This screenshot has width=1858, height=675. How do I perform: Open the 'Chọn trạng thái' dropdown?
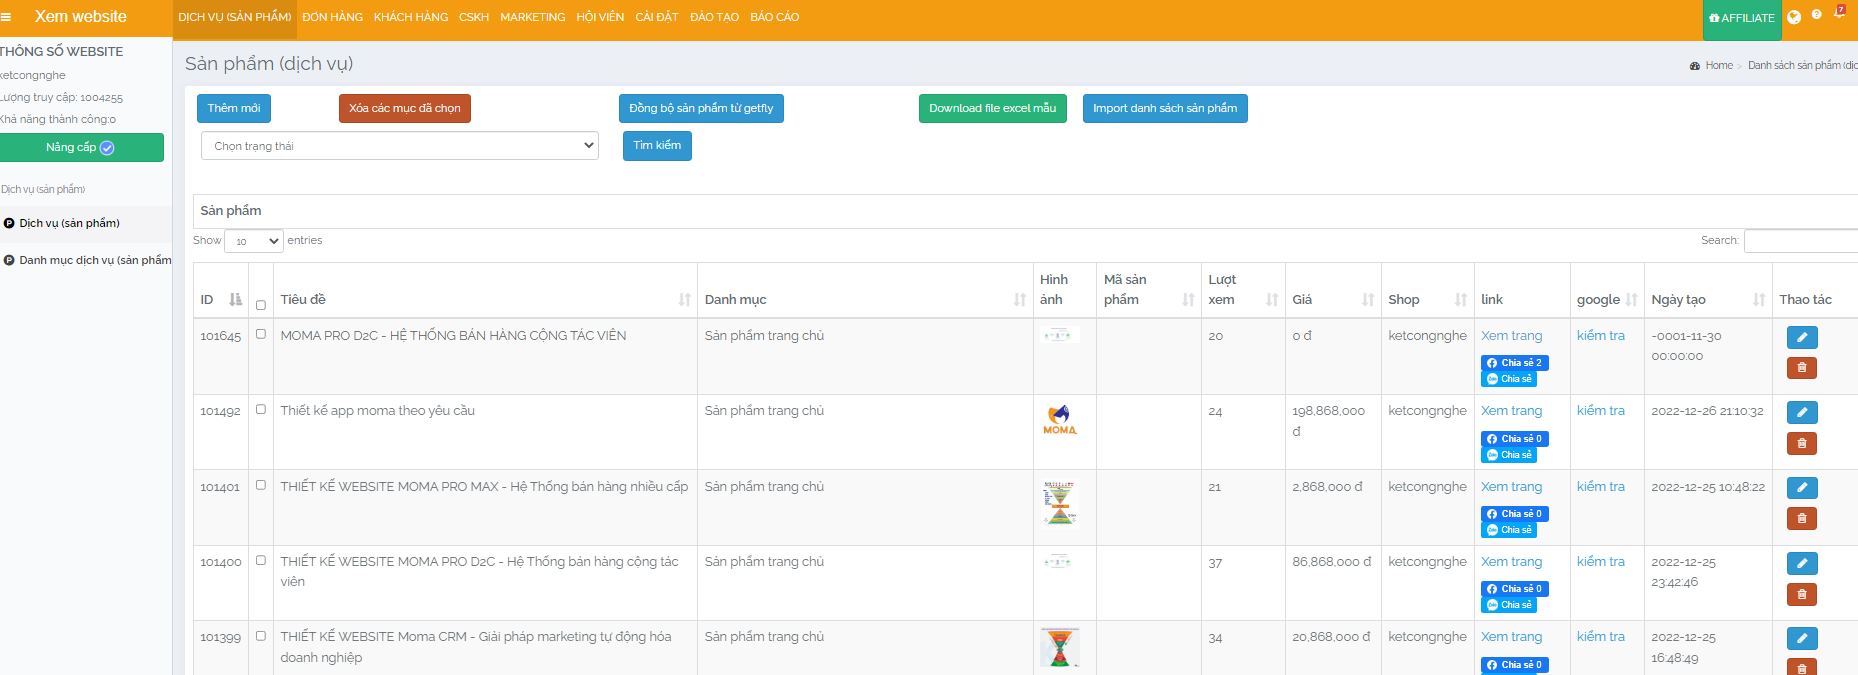[x=400, y=146]
